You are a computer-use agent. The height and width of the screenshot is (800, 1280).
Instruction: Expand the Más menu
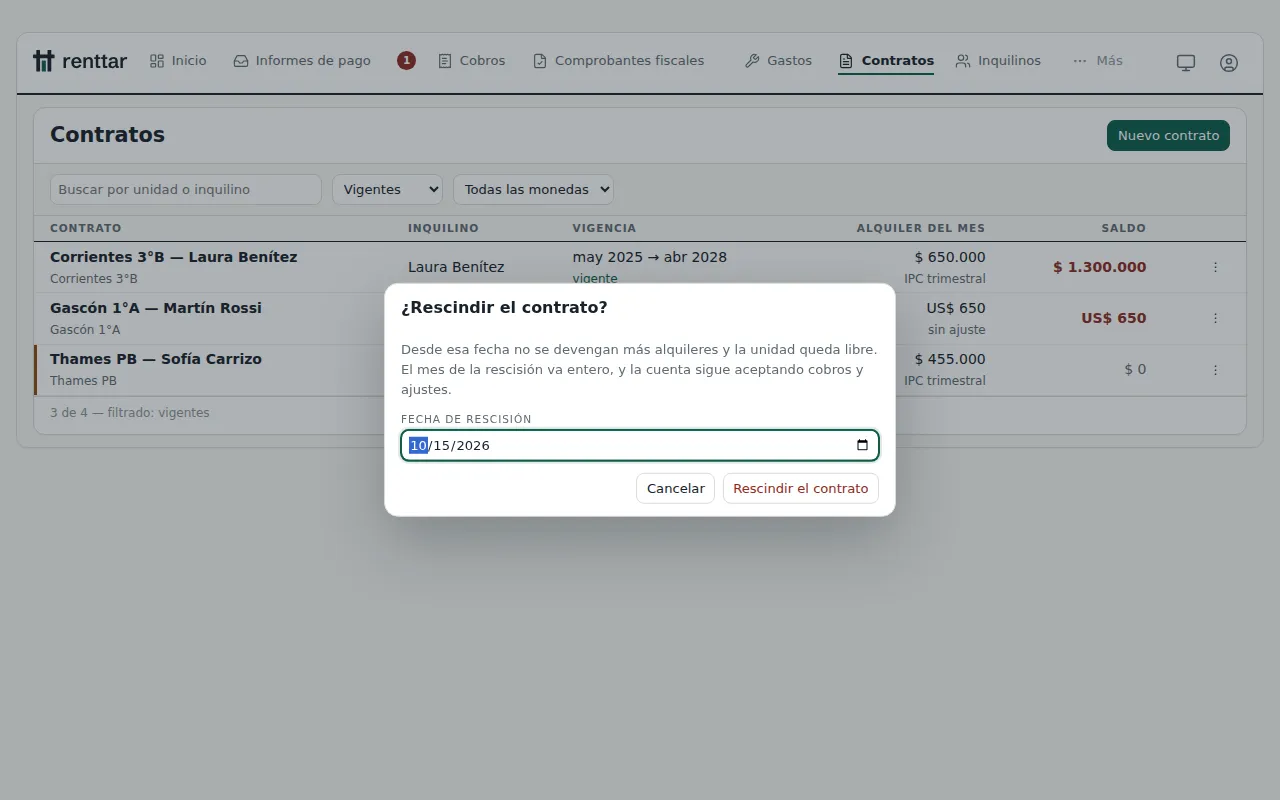pyautogui.click(x=1098, y=61)
